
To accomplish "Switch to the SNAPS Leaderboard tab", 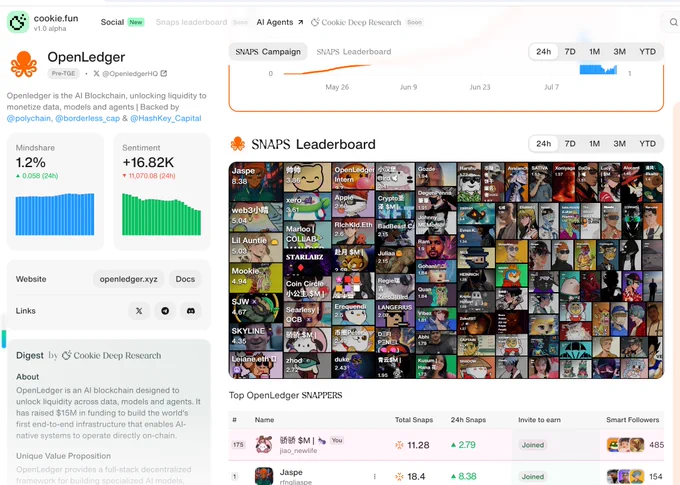I will point(354,52).
